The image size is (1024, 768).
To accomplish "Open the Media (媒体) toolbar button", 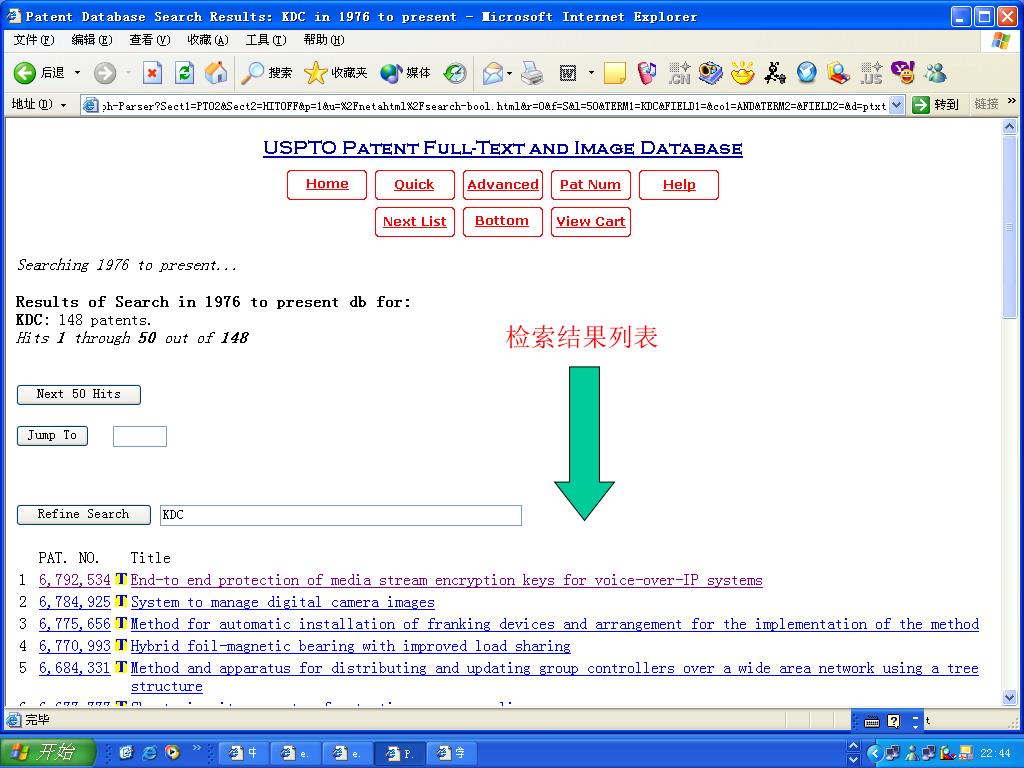I will (405, 72).
